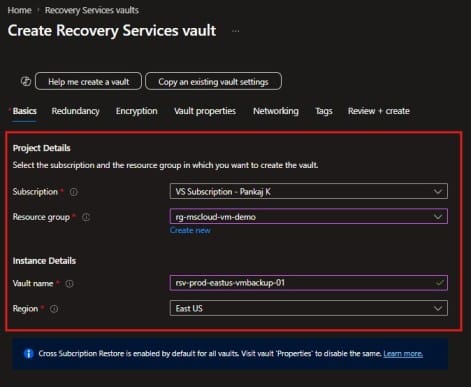Go to the Networking tab
The width and height of the screenshot is (471, 387).
point(276,111)
